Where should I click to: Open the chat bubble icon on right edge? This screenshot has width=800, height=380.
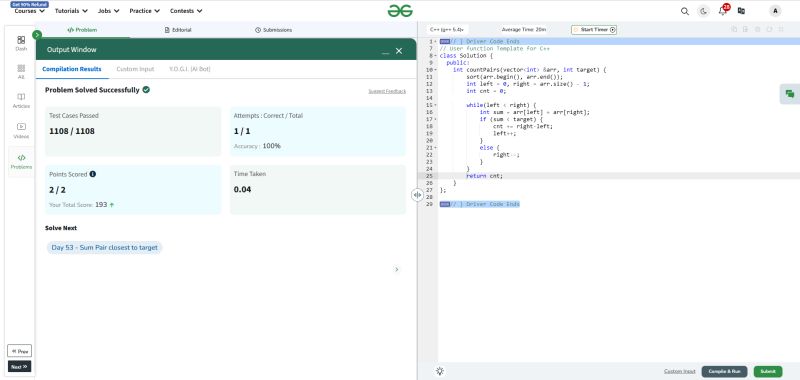[790, 94]
